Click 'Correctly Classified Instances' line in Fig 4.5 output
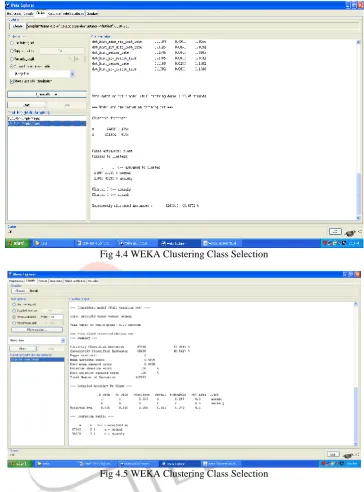Image resolution: width=364 pixels, height=492 pixels. click(x=130, y=347)
